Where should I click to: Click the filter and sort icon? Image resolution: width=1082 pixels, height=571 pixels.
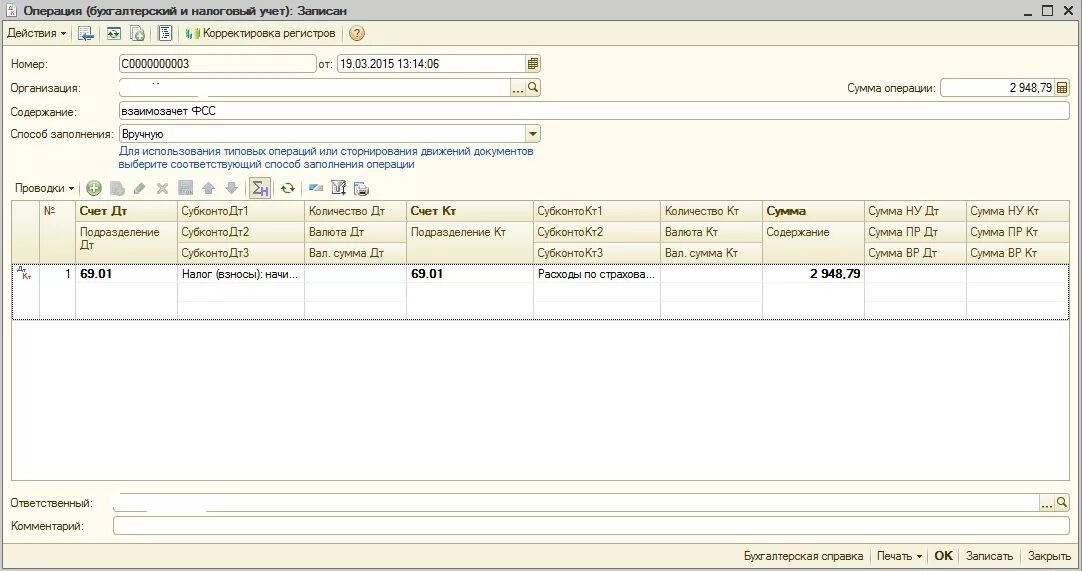pos(338,188)
